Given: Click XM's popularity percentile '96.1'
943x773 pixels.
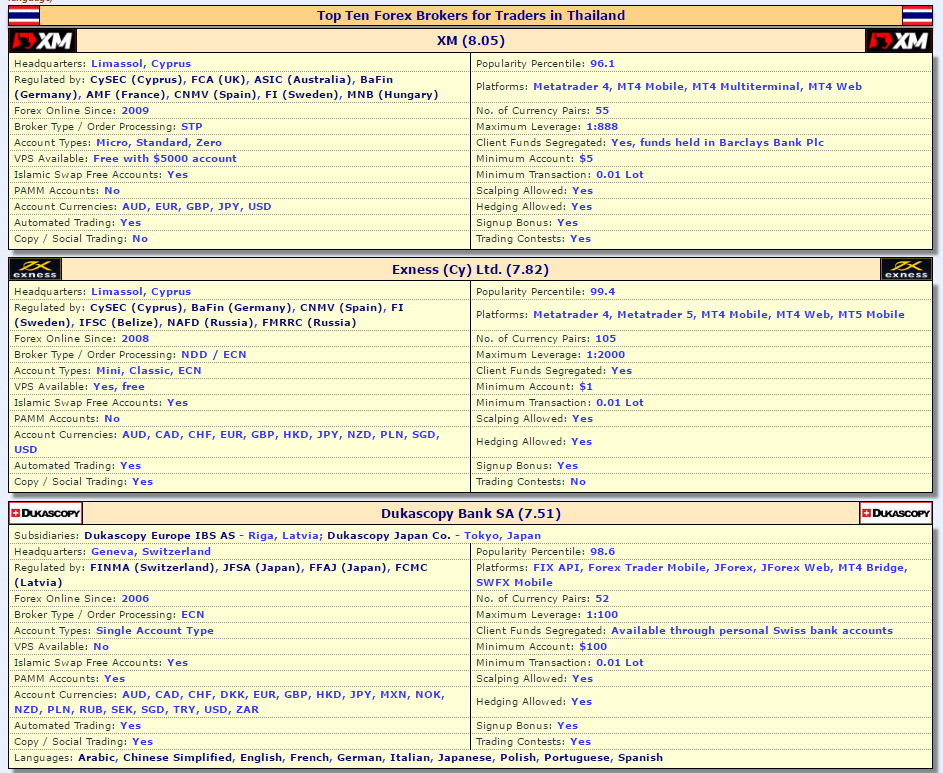Looking at the screenshot, I should [x=602, y=64].
